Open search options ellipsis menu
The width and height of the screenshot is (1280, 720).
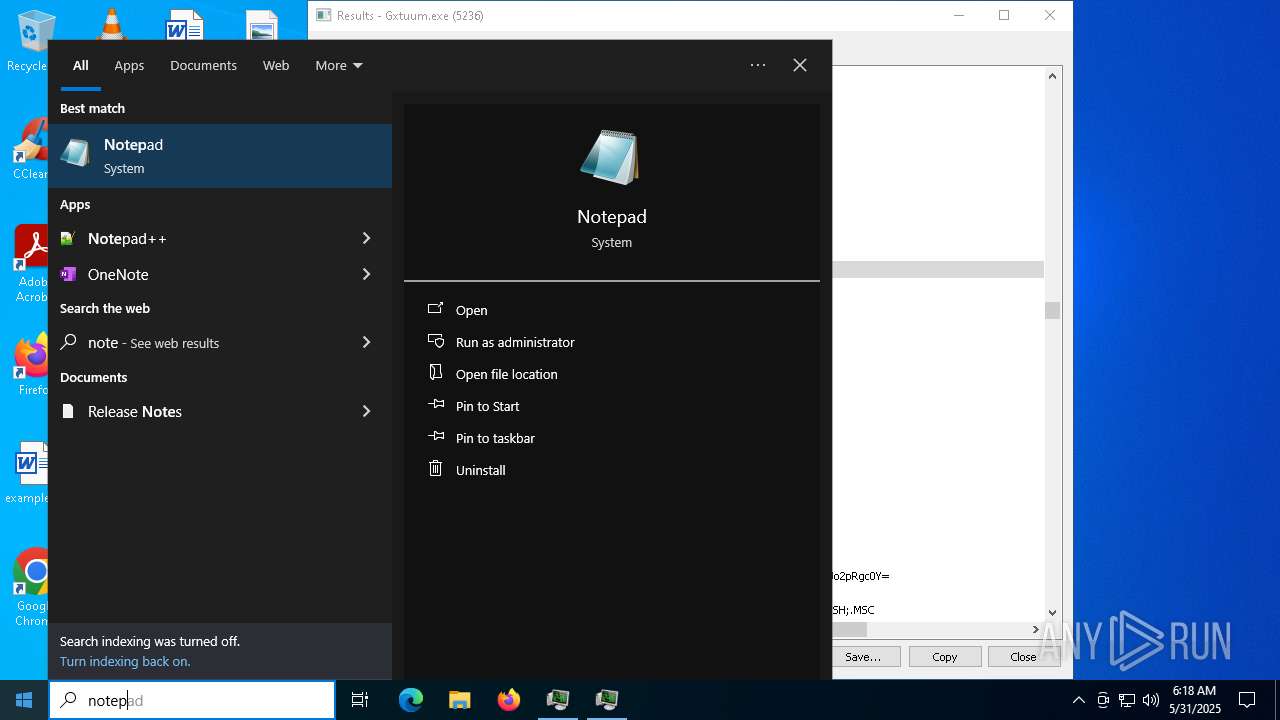pos(758,65)
